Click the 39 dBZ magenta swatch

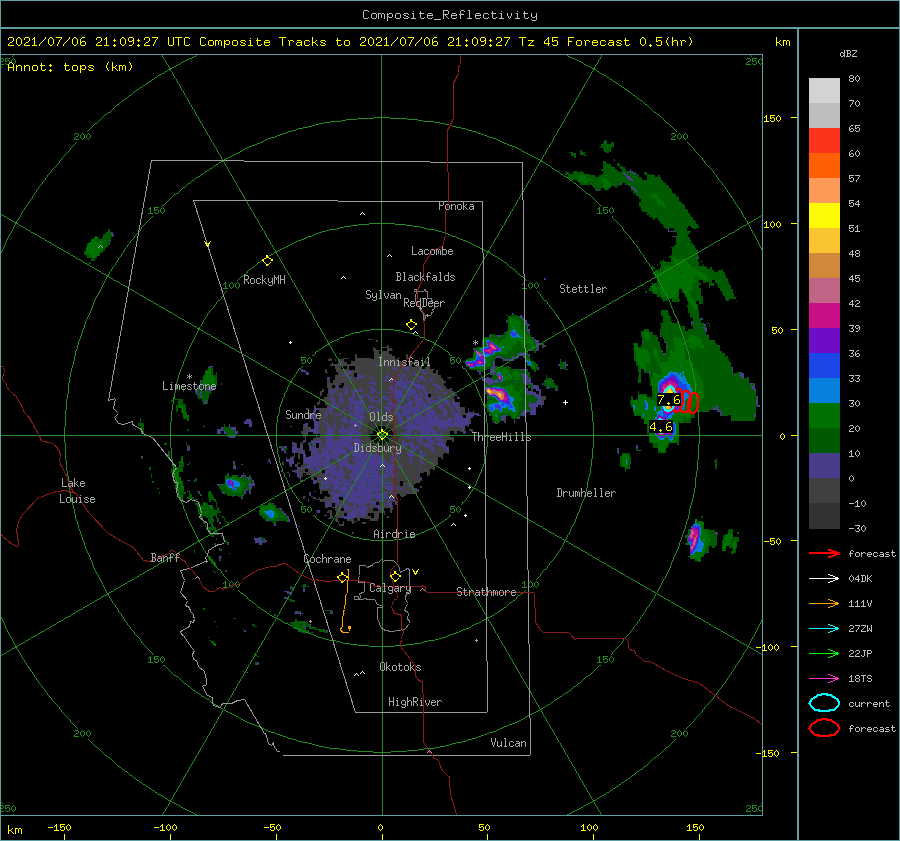click(x=824, y=316)
